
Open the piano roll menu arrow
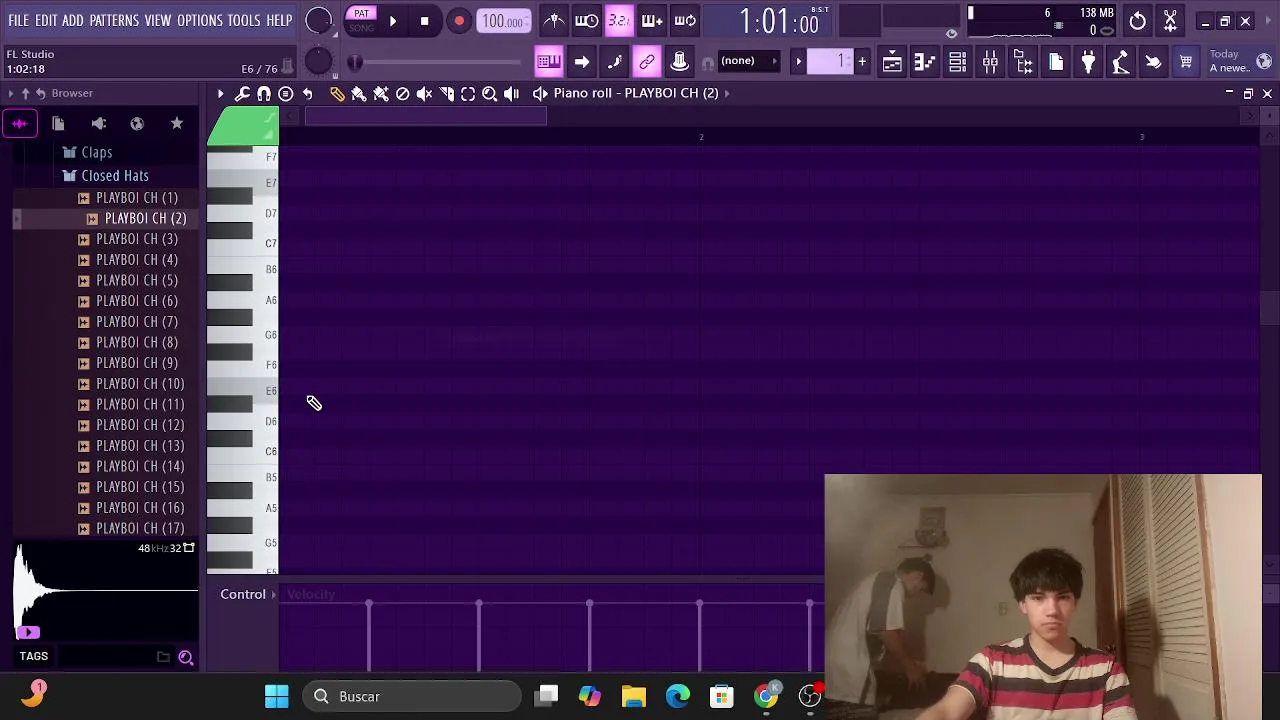pos(220,93)
